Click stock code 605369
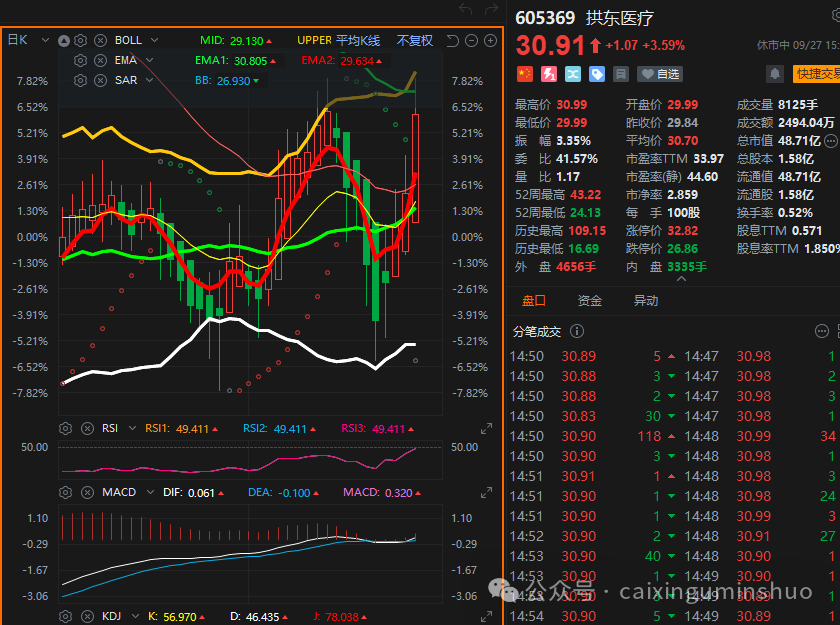 pyautogui.click(x=545, y=18)
